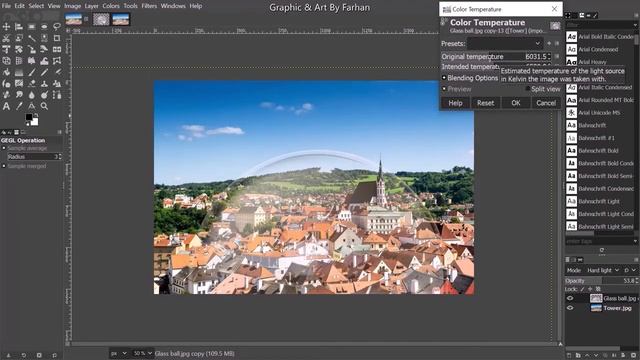
Task: Click the Help button in dialog
Action: tap(455, 103)
